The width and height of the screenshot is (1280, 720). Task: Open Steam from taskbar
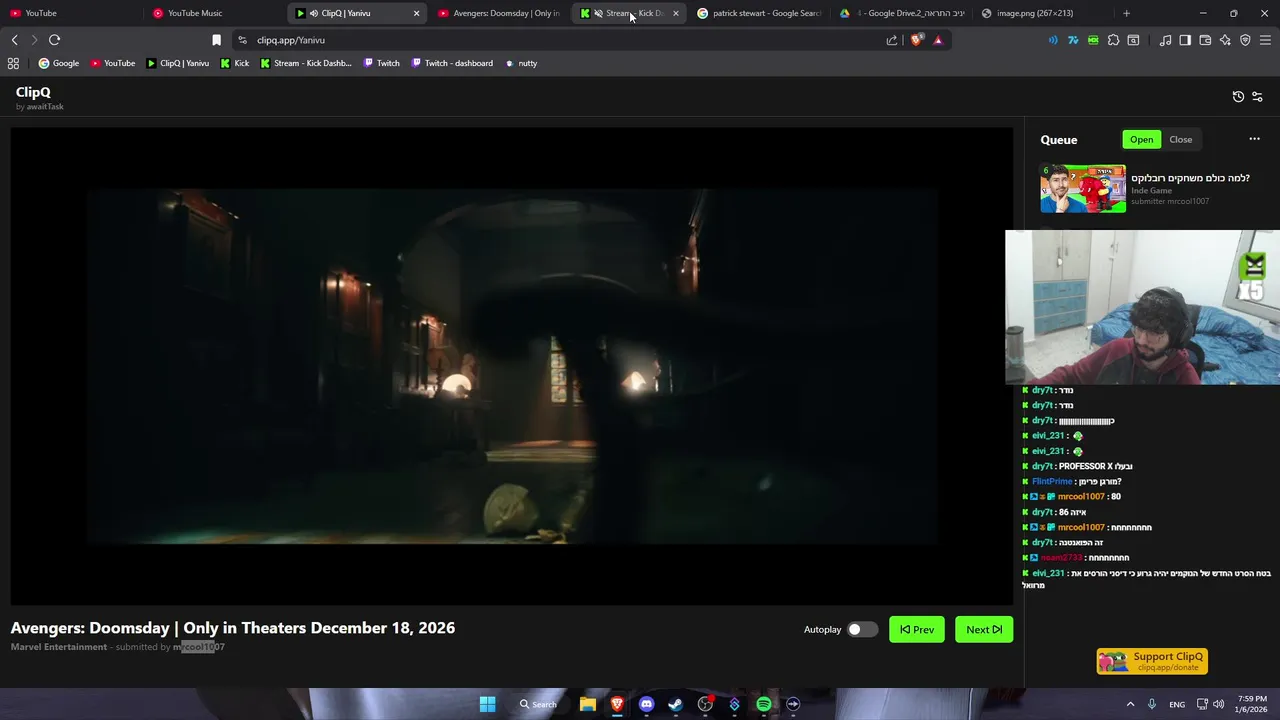click(x=675, y=704)
